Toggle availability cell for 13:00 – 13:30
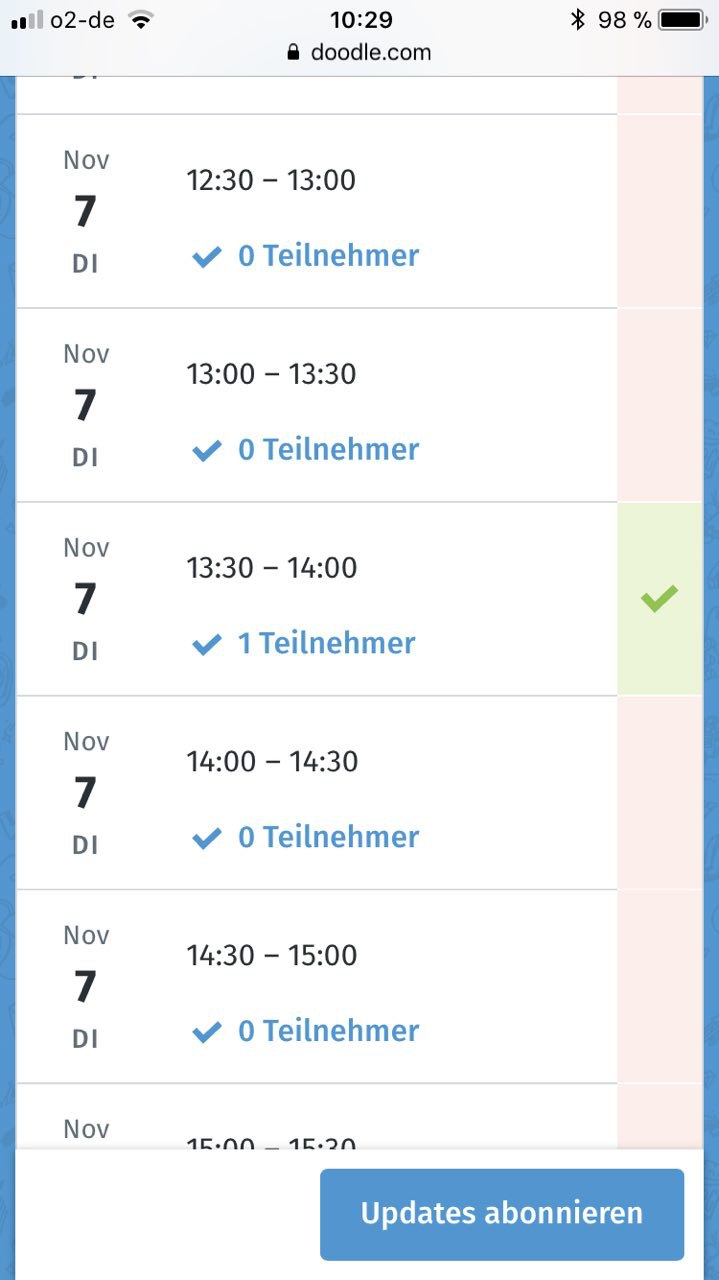The height and width of the screenshot is (1280, 719). pos(660,405)
